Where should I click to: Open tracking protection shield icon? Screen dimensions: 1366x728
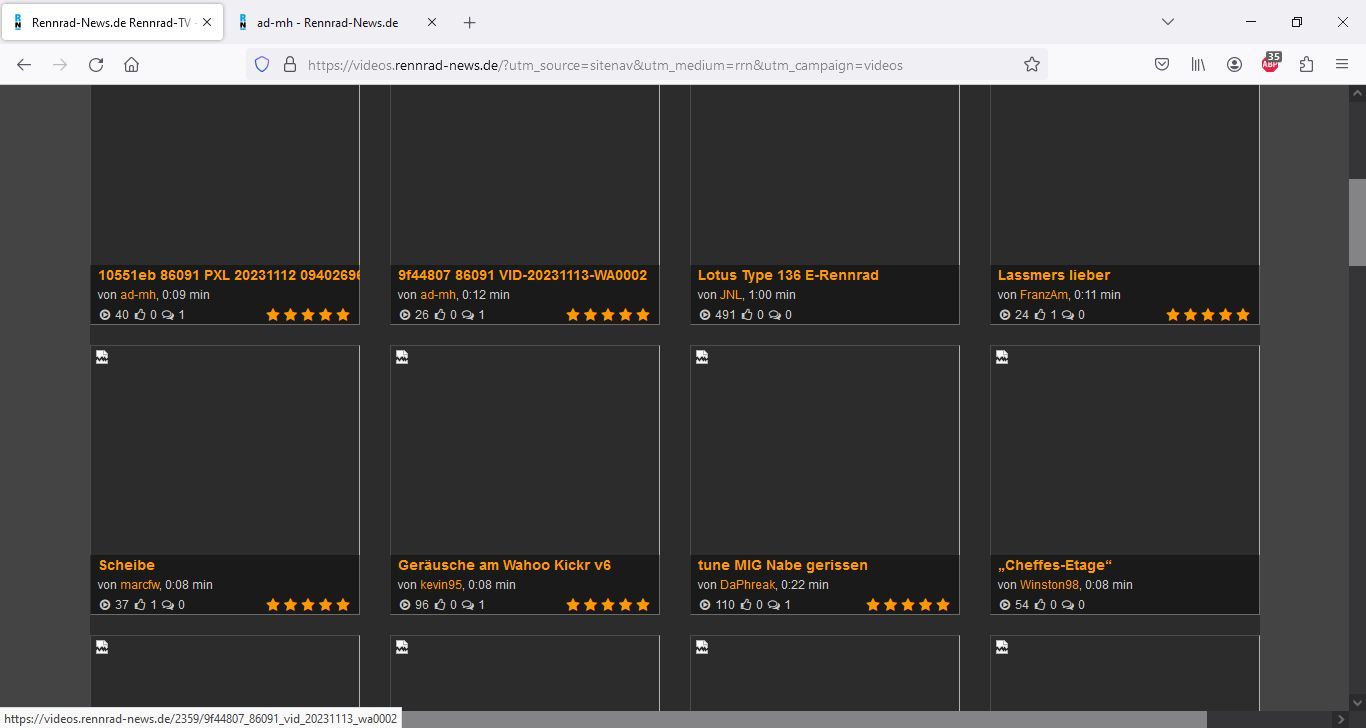[262, 64]
